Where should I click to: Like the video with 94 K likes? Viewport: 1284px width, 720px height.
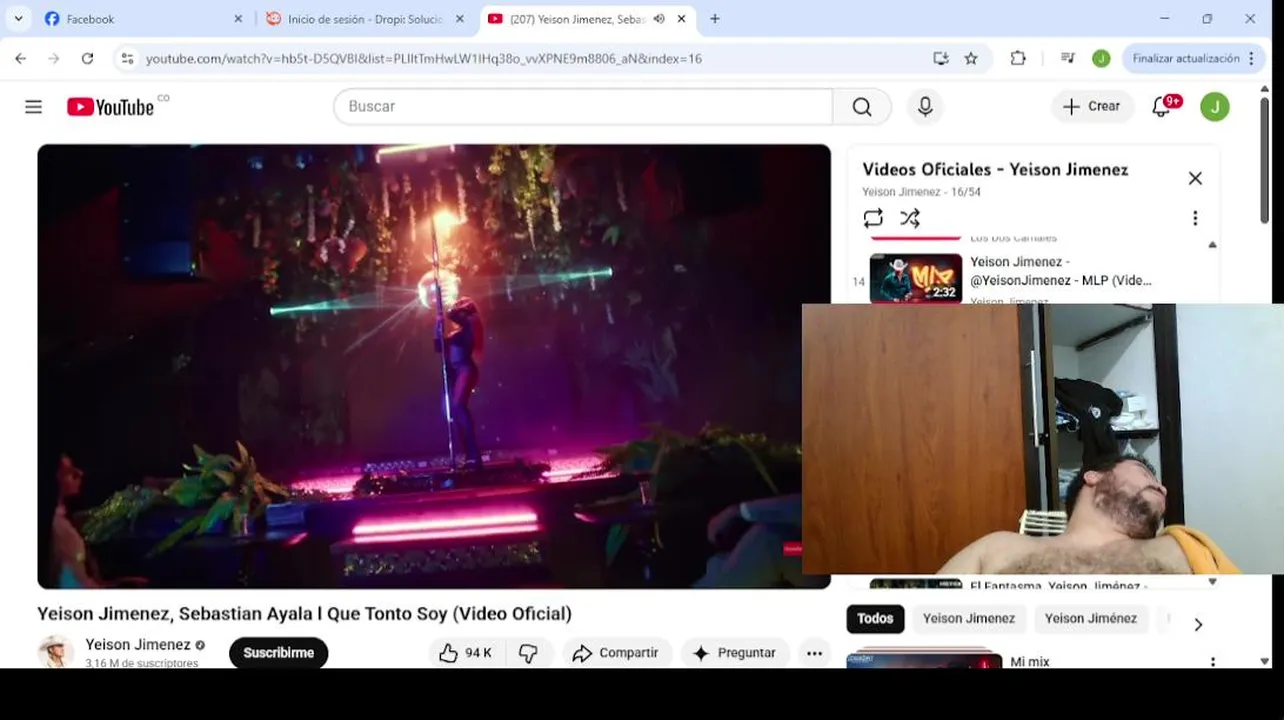coord(466,653)
